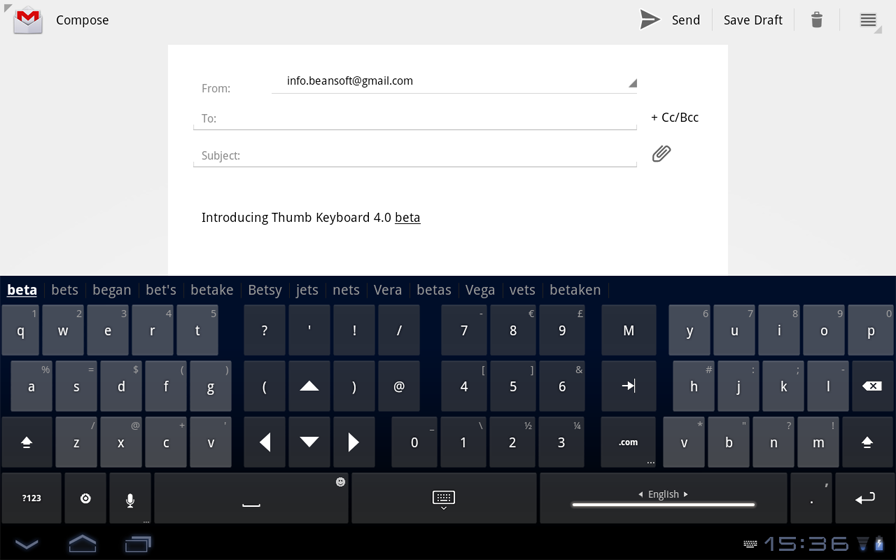Choose suggestion 'Betsy'
896x560 pixels.
(265, 290)
